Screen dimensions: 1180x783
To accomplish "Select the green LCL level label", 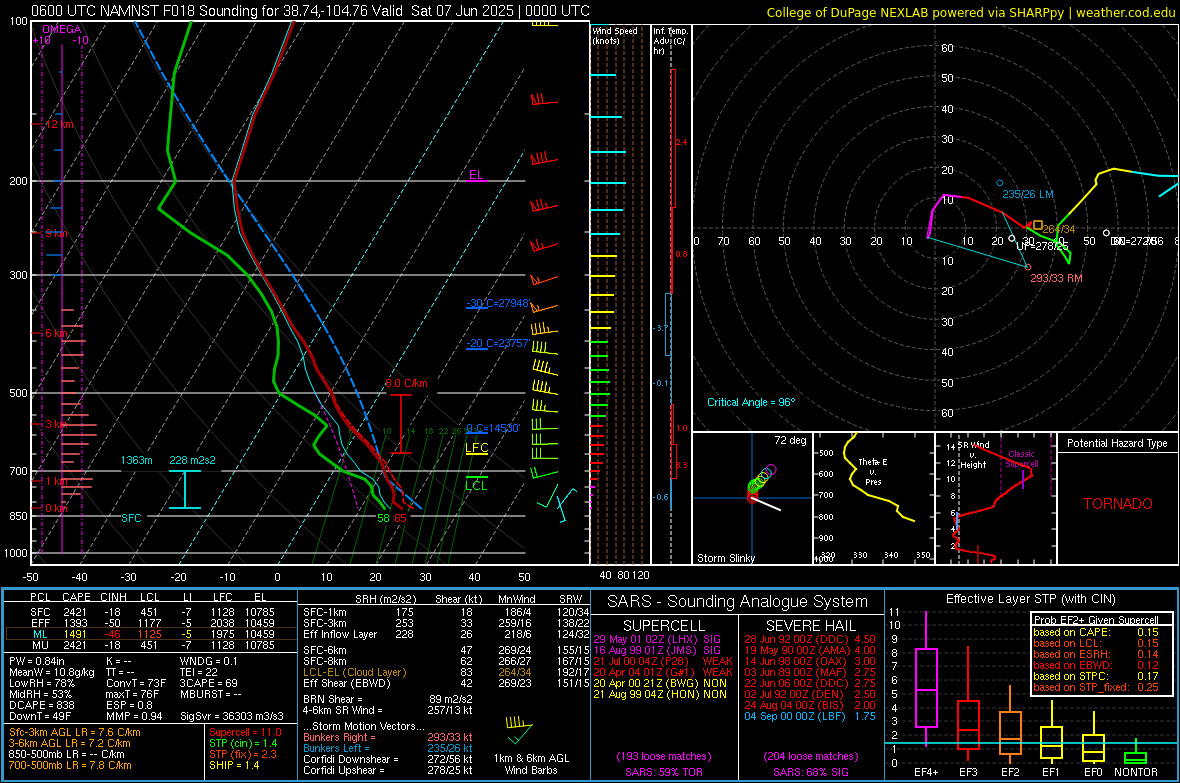I will [476, 486].
